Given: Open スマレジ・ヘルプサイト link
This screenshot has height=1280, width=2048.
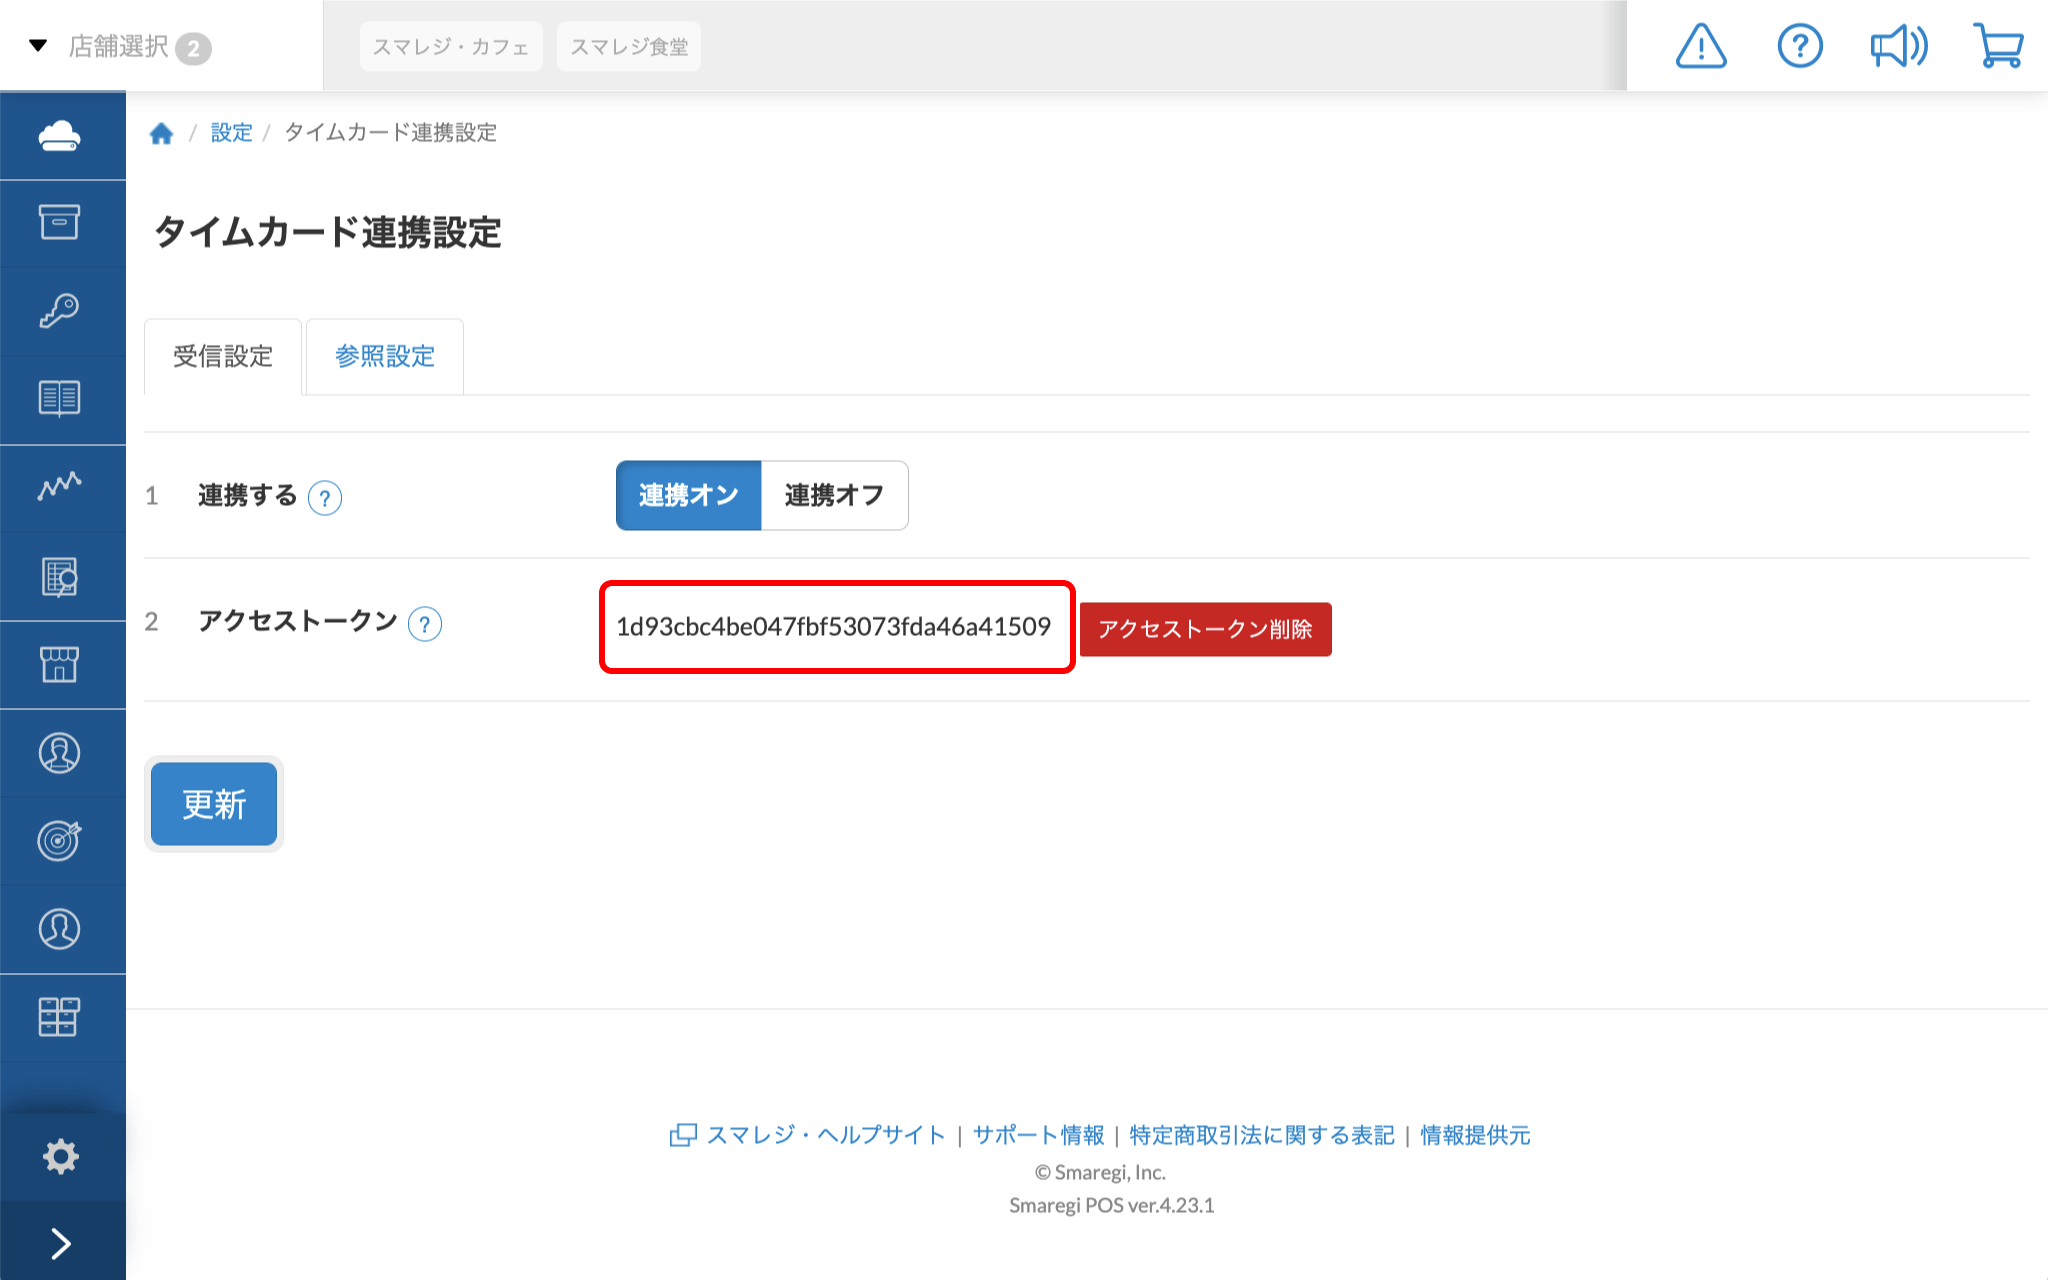Looking at the screenshot, I should [808, 1135].
